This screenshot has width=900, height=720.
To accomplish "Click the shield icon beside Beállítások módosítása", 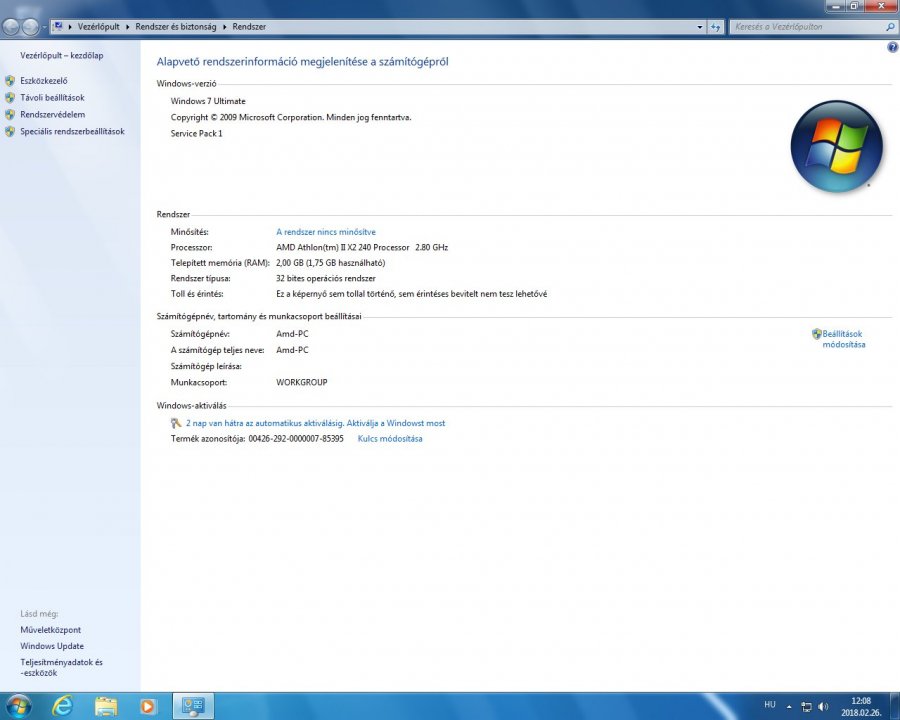I will coord(816,334).
